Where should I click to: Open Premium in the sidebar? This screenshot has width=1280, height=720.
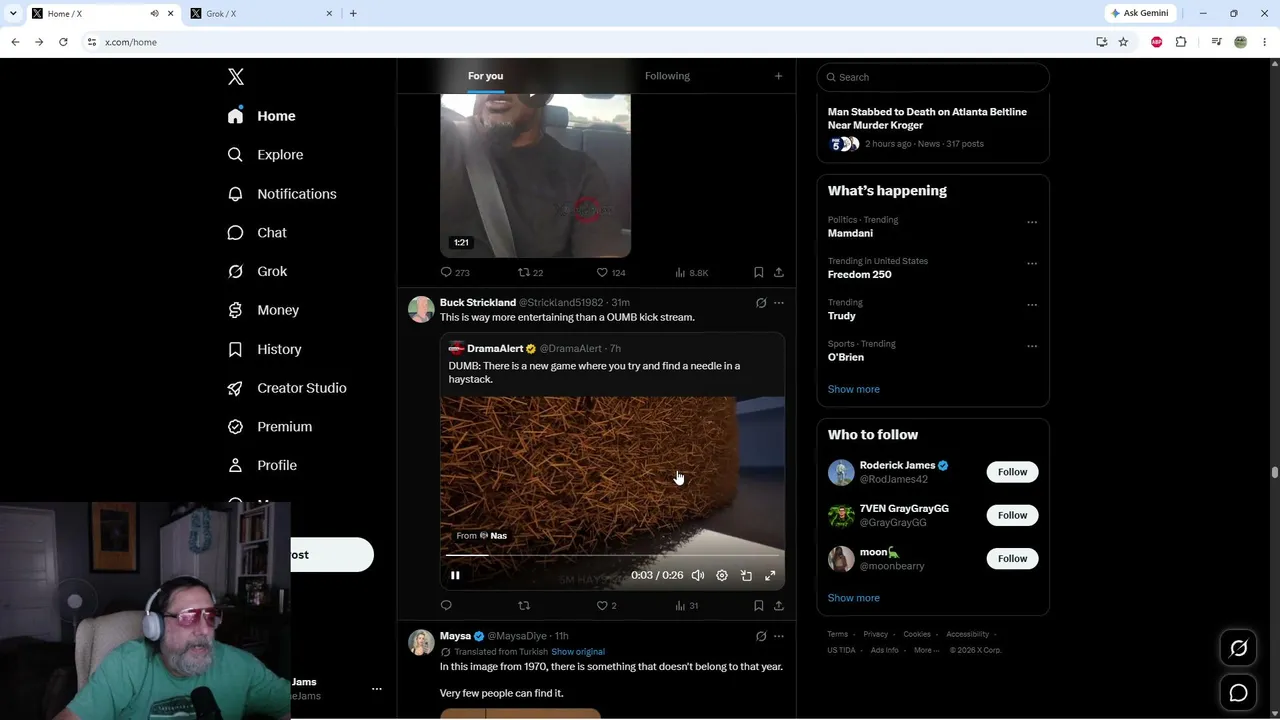pyautogui.click(x=270, y=427)
